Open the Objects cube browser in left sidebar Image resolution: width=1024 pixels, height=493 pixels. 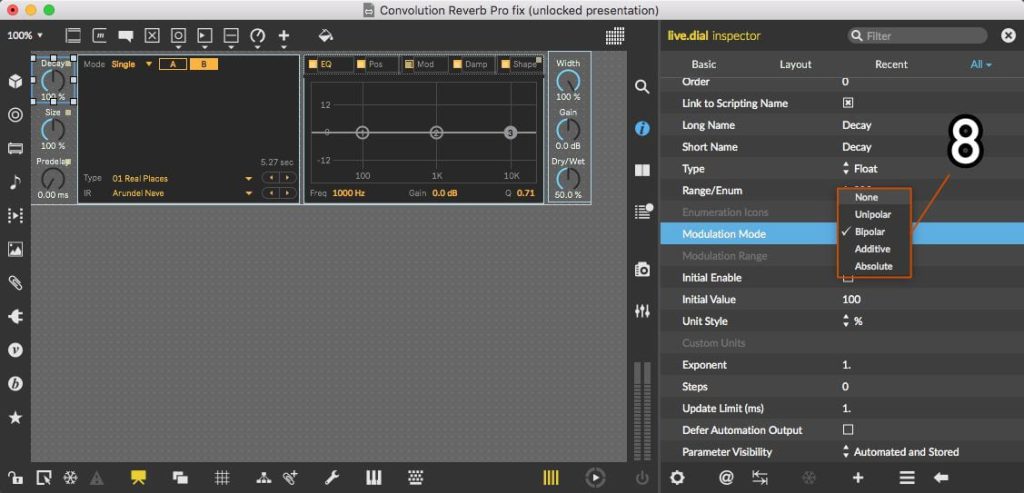[x=15, y=82]
